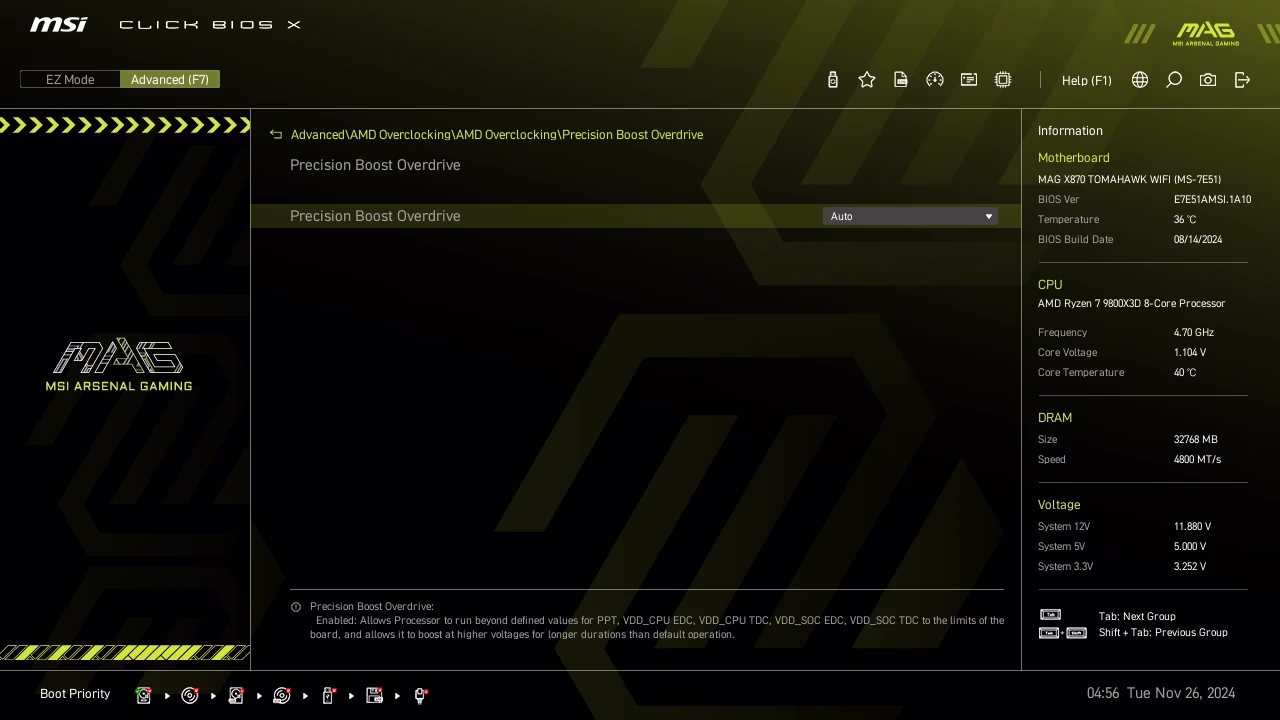Select hard disk boot device with green check
1280x720 pixels.
point(144,695)
